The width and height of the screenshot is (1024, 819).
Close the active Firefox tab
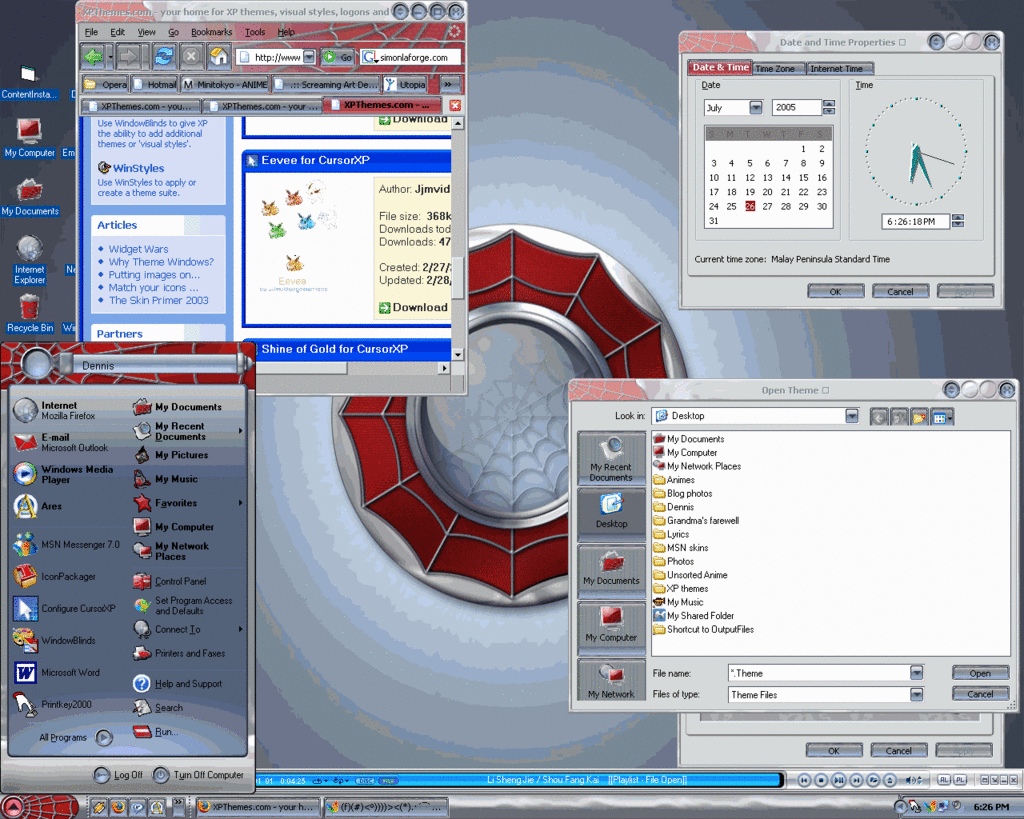point(455,106)
